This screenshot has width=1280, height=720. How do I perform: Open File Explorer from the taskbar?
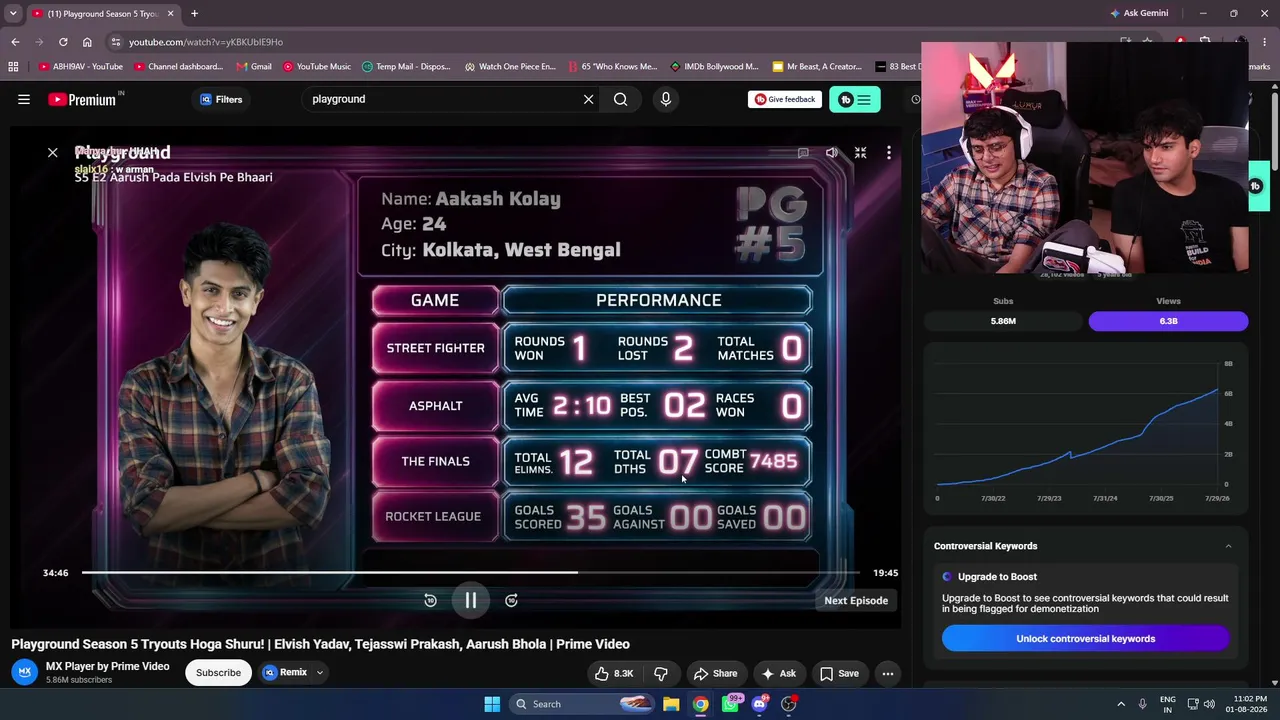coord(671,704)
